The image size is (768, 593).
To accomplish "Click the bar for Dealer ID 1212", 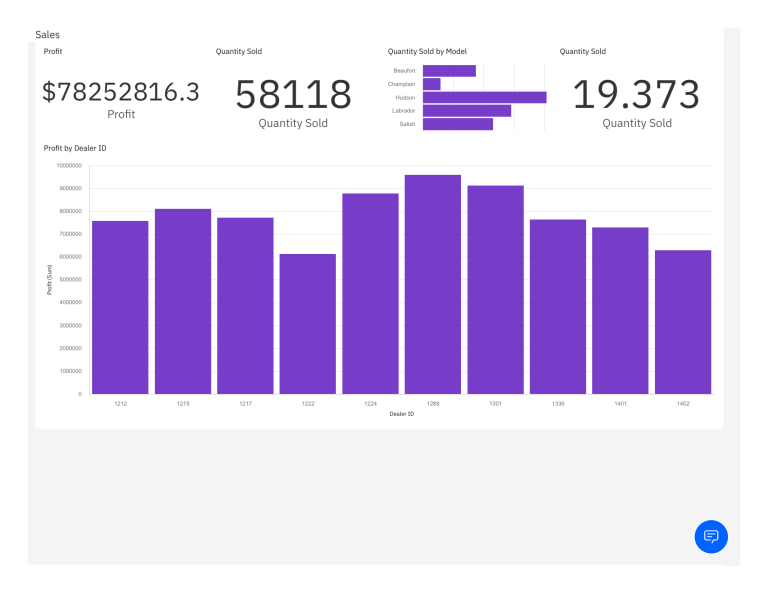I will [120, 307].
